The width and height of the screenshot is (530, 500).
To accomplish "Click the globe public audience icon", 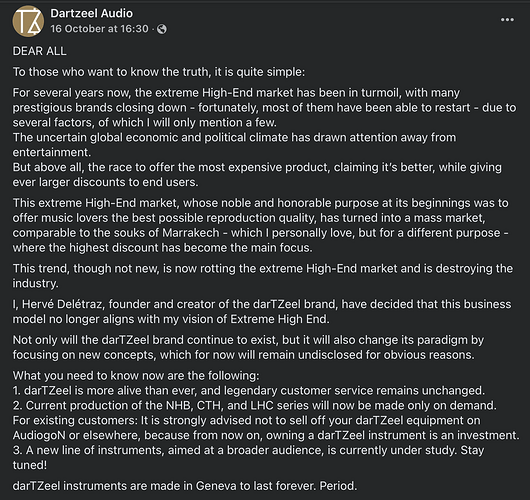I will 162,29.
